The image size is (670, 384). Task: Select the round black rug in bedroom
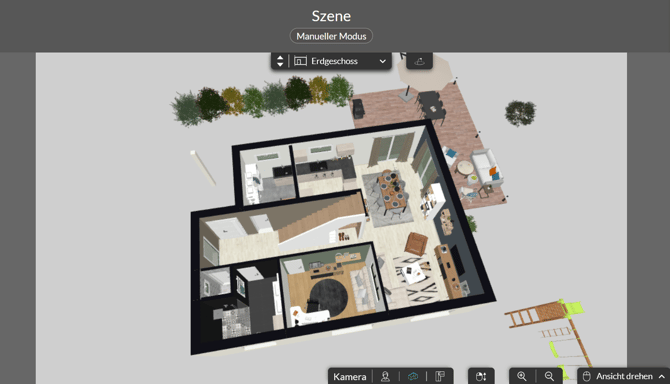pos(329,297)
